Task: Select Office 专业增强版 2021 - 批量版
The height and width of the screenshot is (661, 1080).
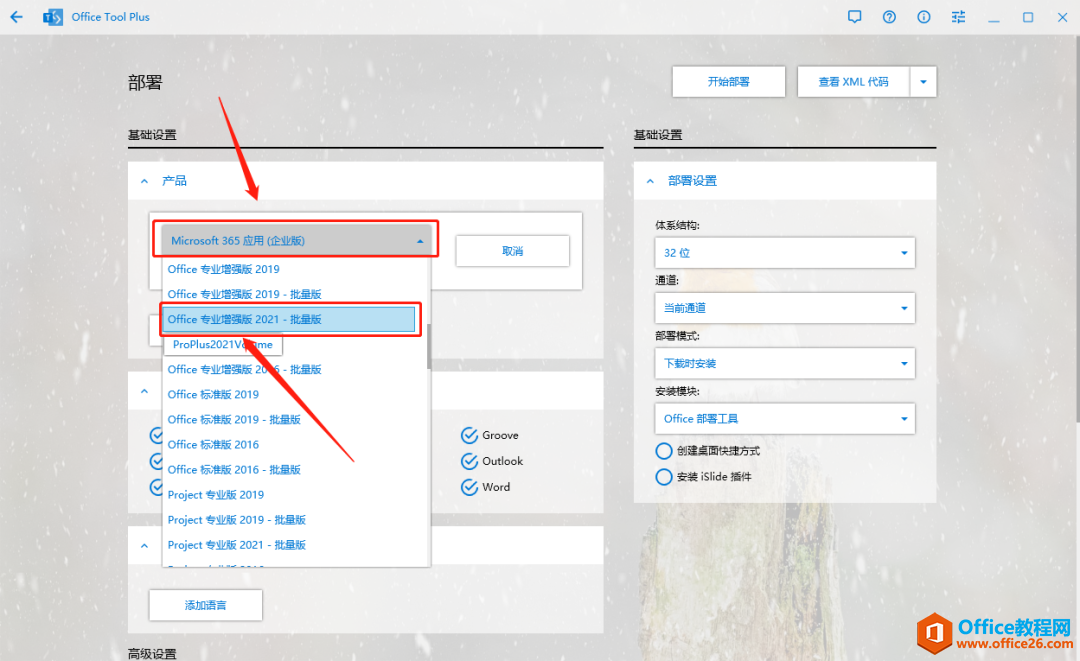Action: (289, 319)
